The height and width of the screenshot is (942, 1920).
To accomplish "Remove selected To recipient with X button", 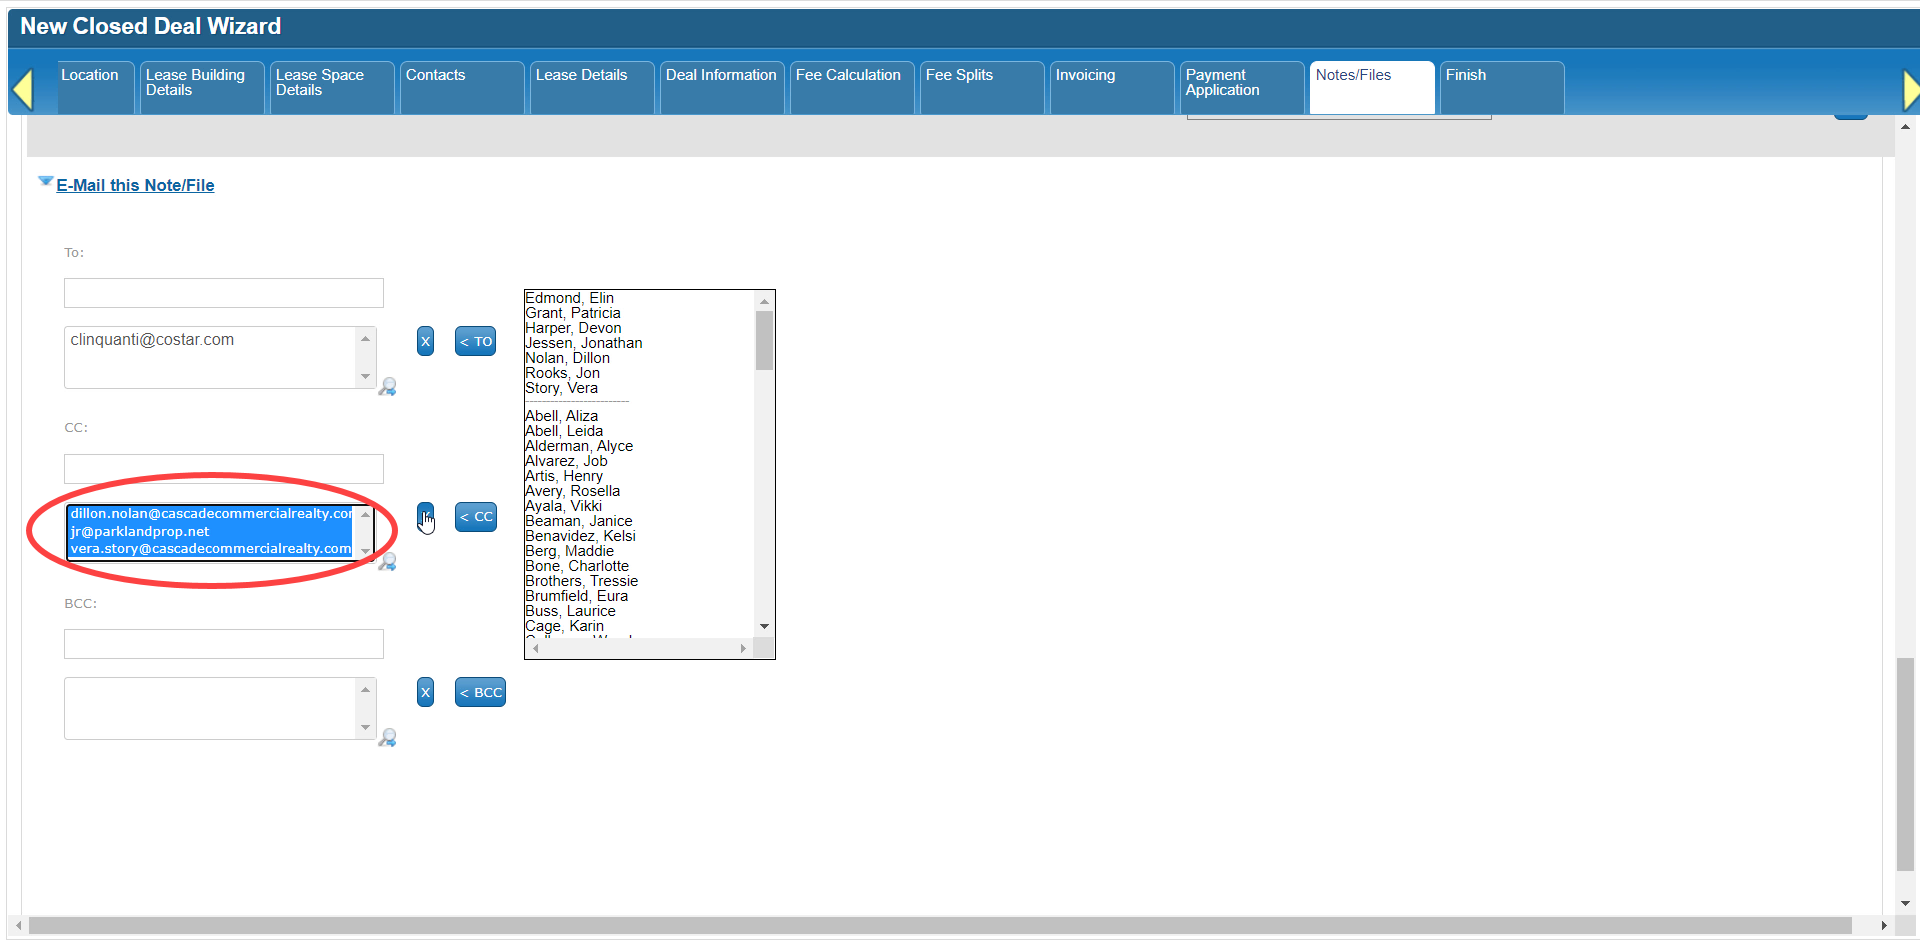I will pyautogui.click(x=425, y=341).
